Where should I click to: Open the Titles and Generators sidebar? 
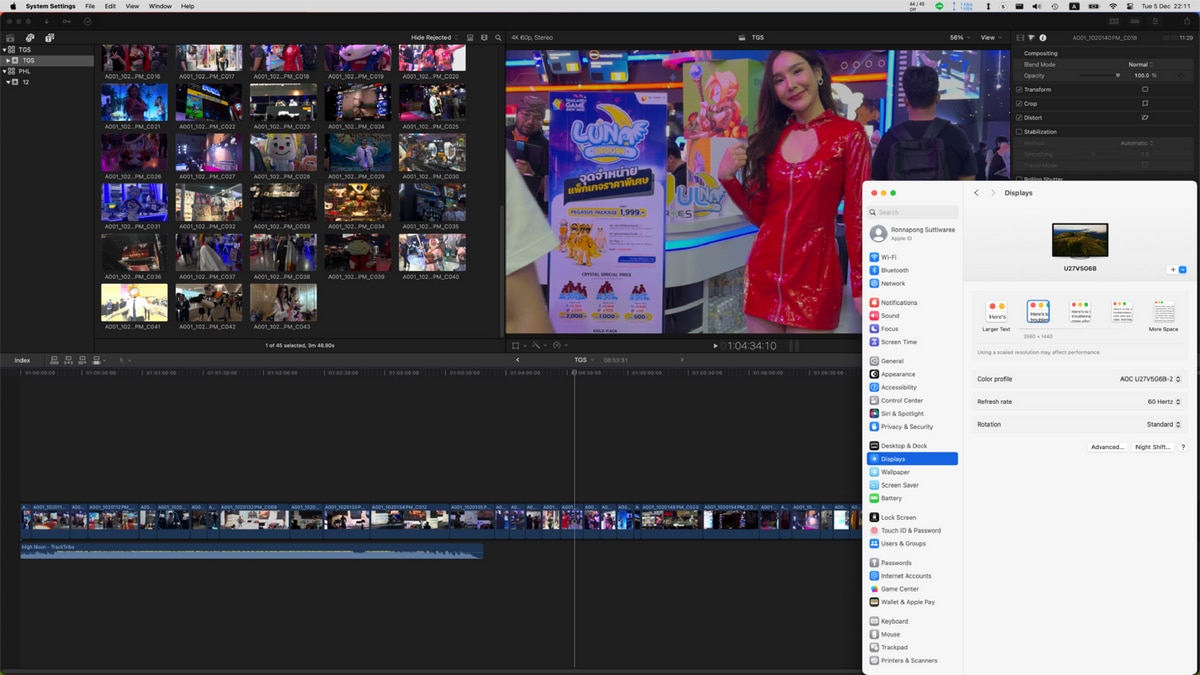[49, 38]
